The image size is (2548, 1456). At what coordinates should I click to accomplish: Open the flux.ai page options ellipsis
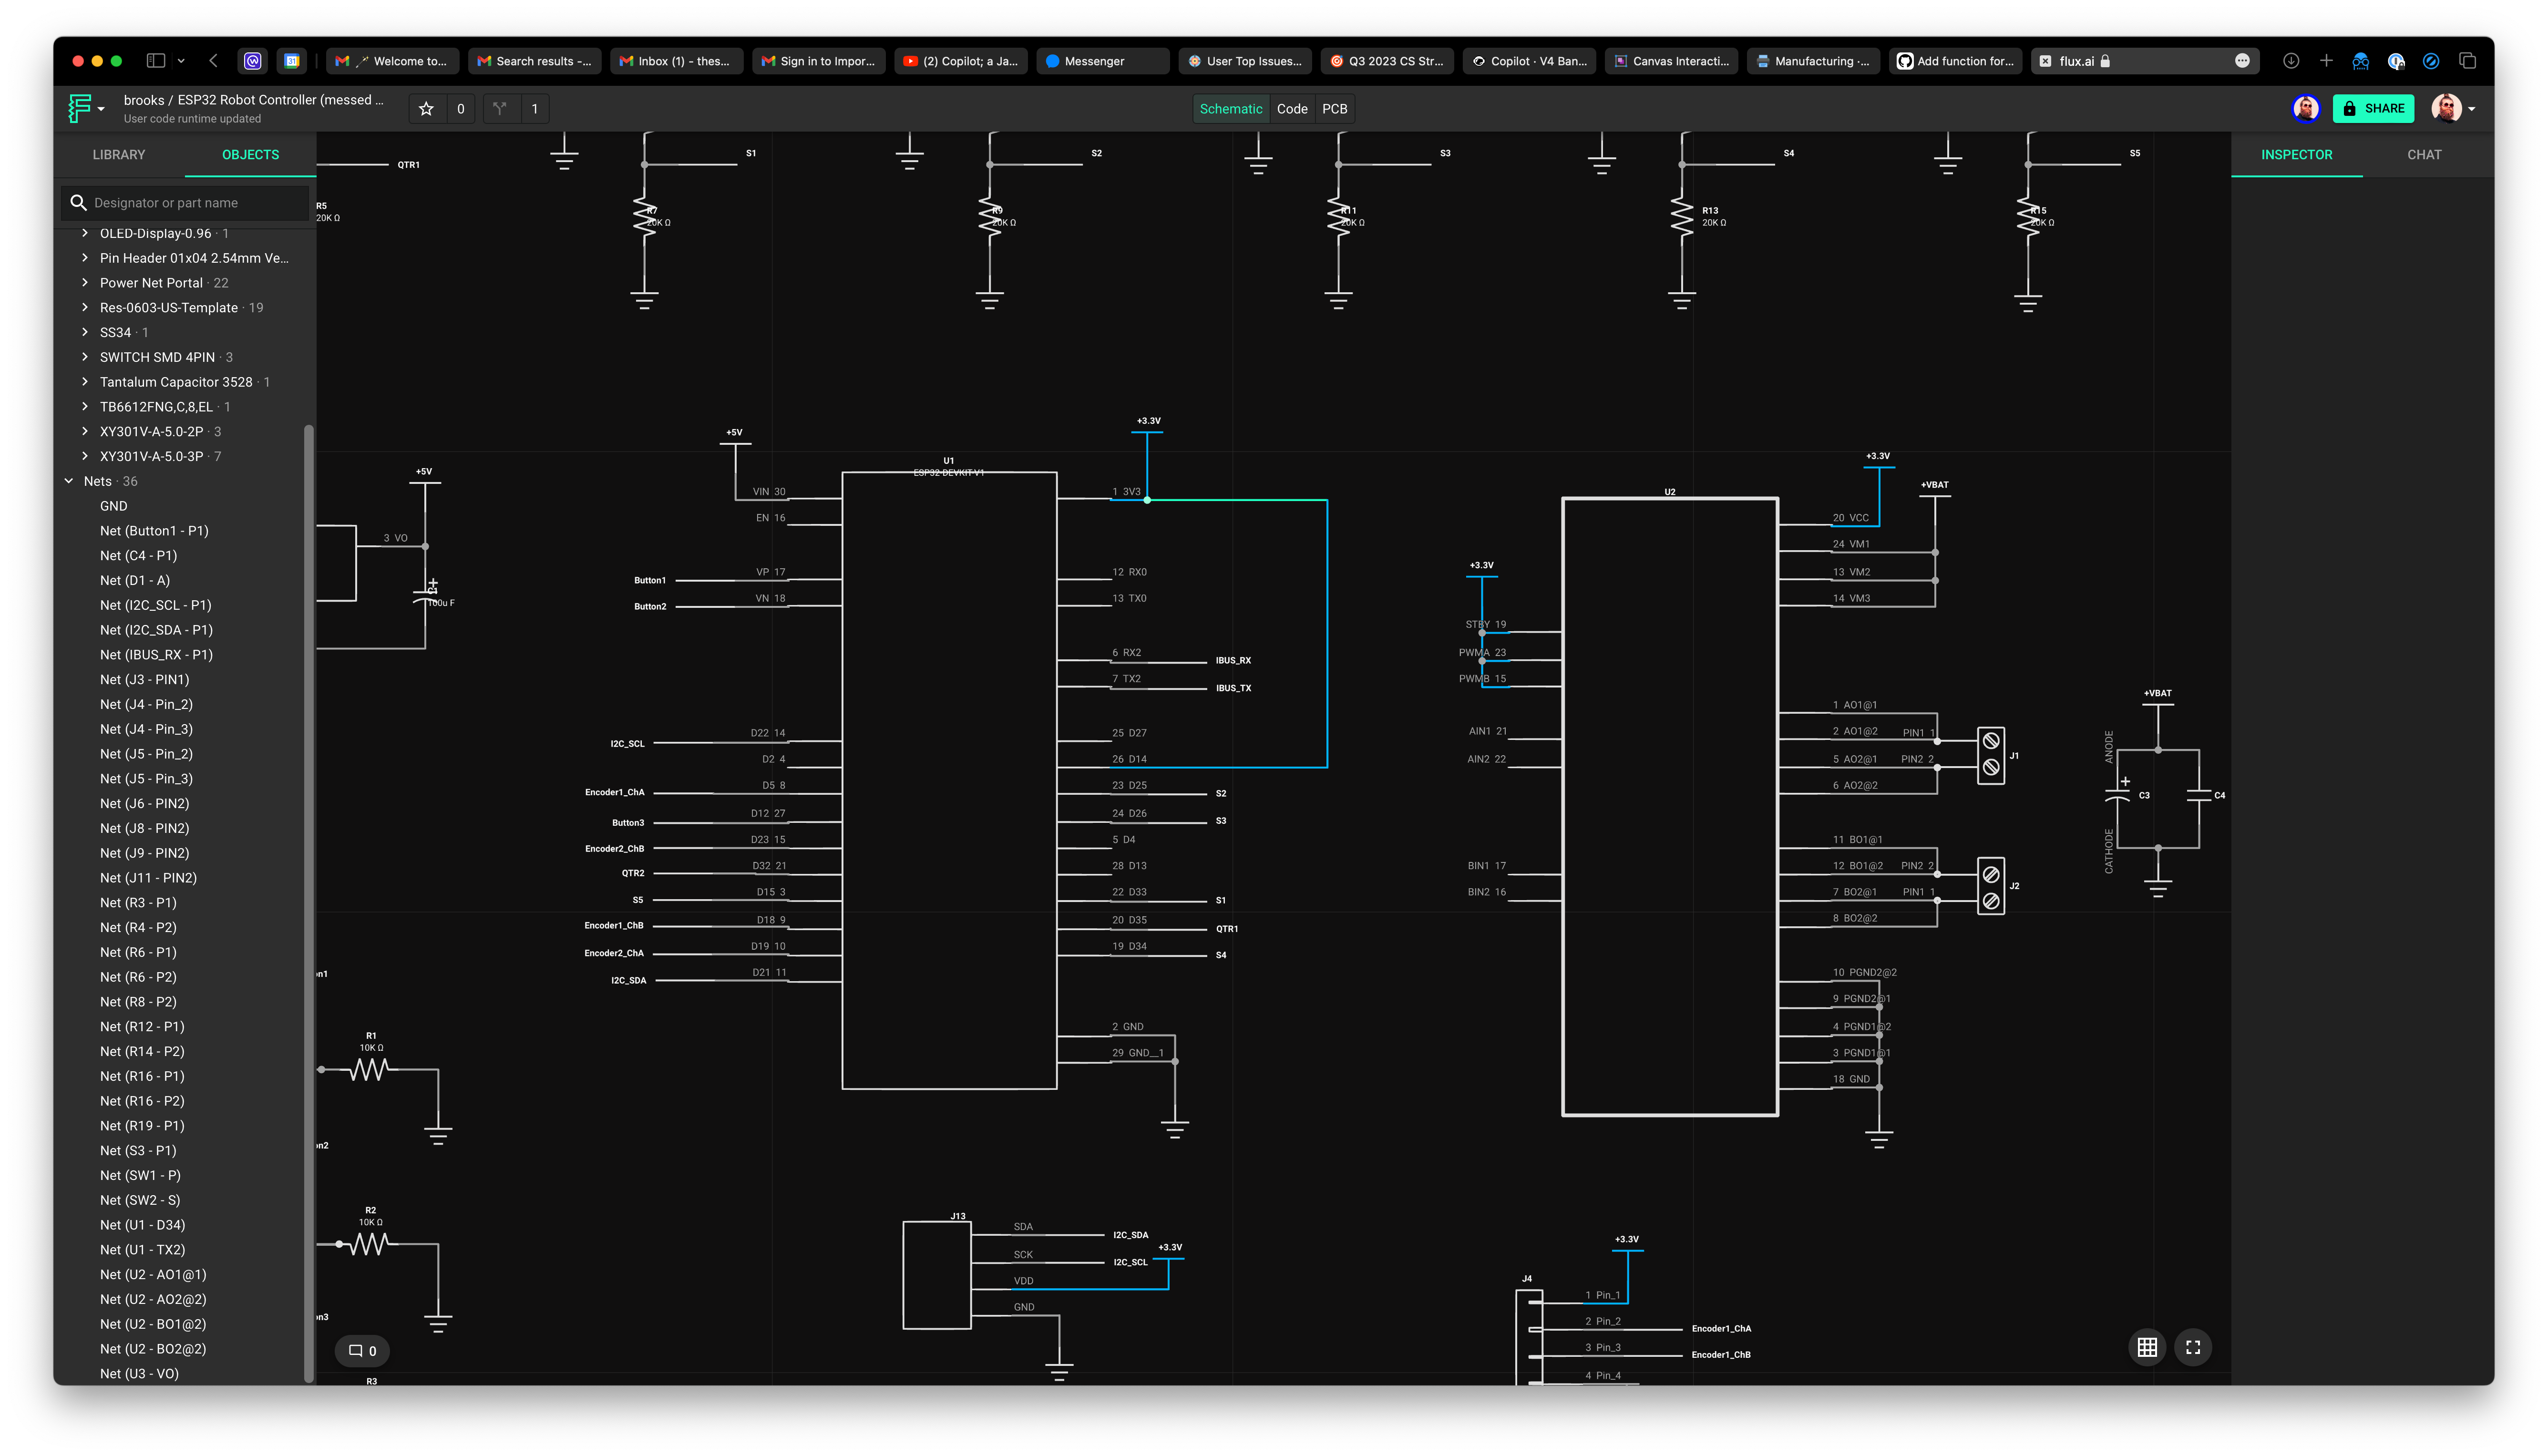point(2242,61)
